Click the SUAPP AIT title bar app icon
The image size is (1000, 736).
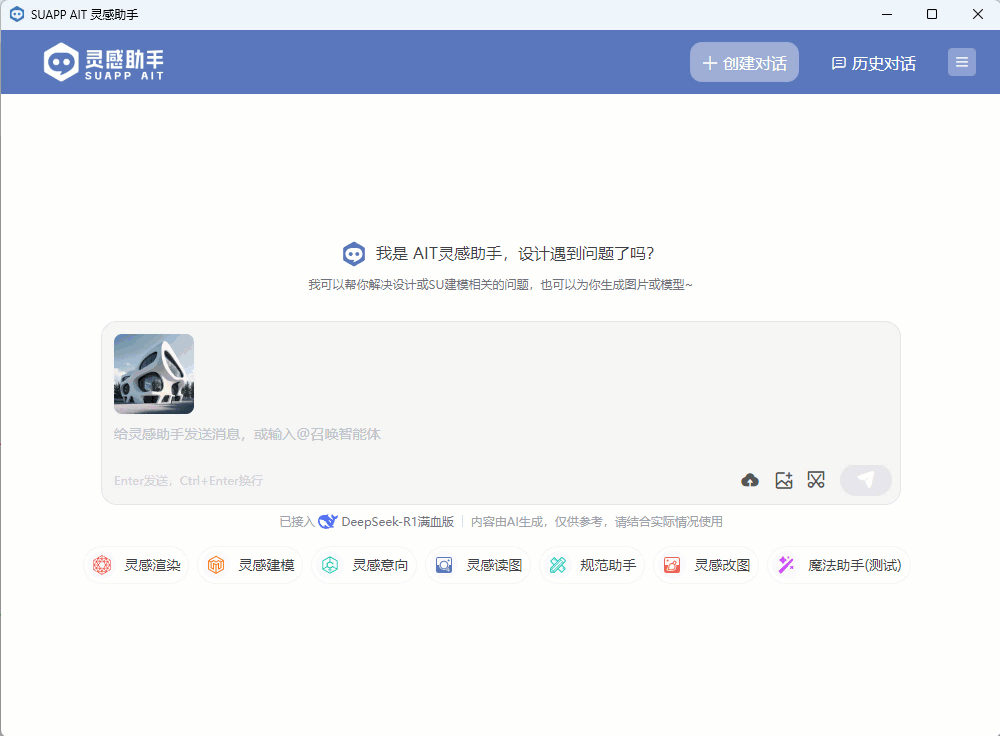tap(16, 14)
